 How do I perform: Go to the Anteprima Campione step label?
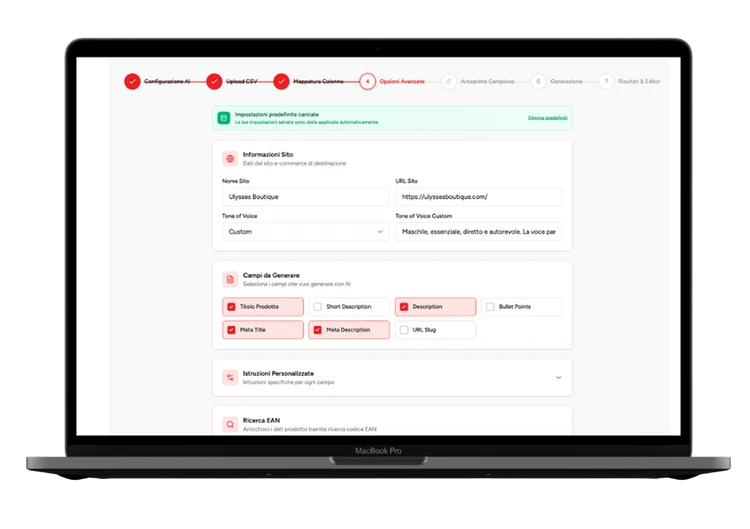pos(487,81)
